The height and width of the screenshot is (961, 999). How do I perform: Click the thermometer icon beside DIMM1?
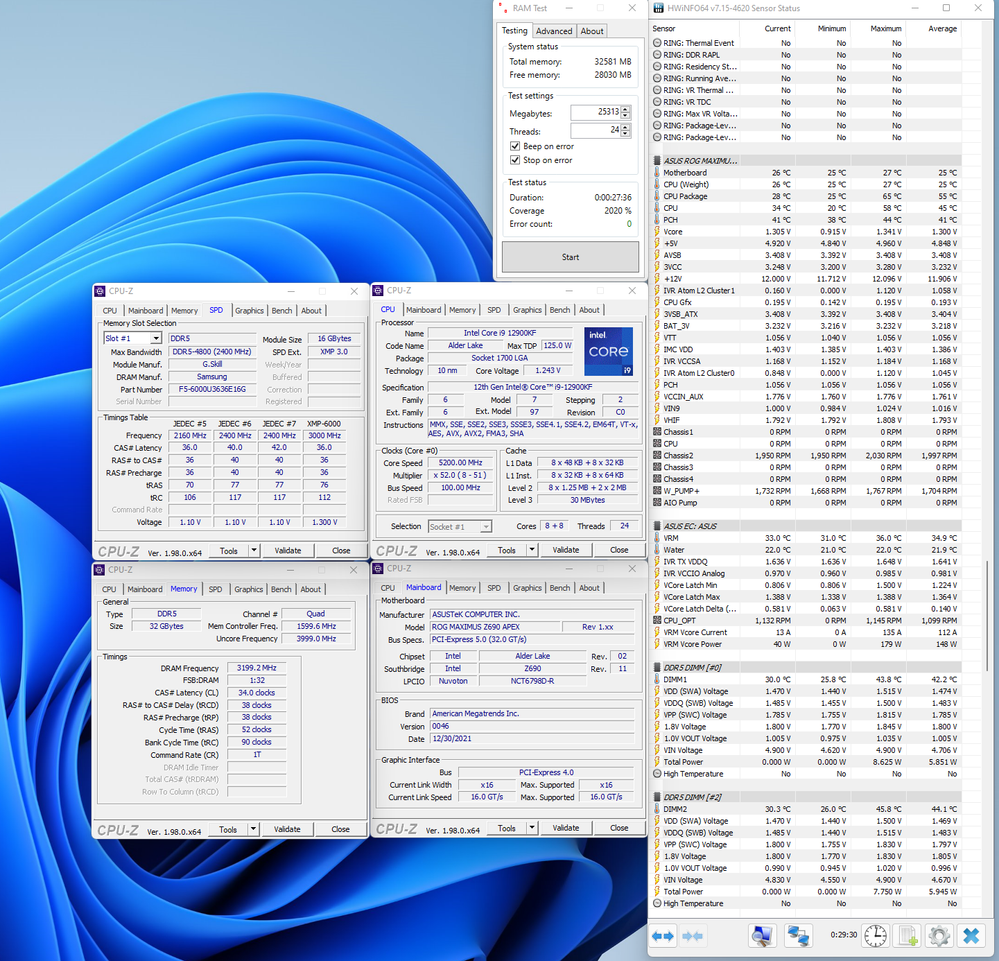point(657,679)
